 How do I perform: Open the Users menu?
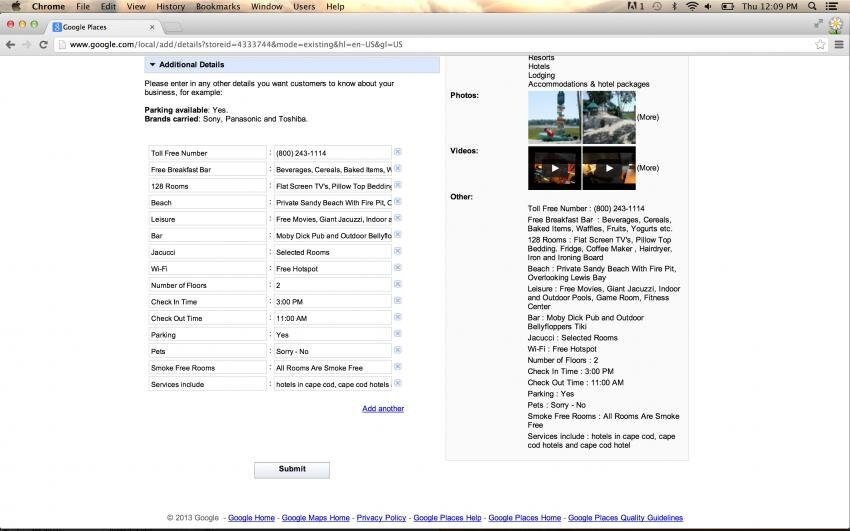point(304,7)
